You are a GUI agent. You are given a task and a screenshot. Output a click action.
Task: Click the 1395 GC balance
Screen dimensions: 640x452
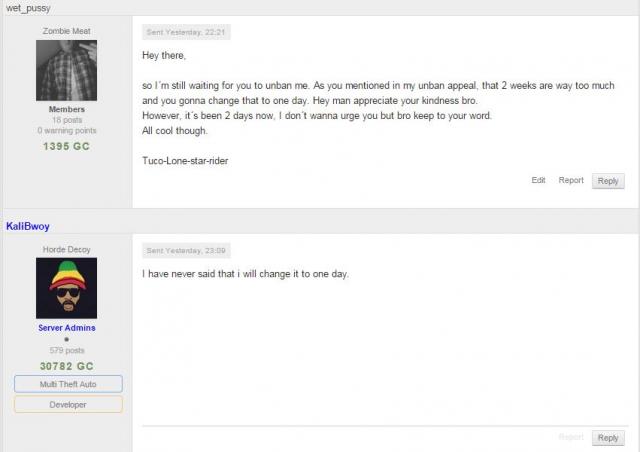pyautogui.click(x=67, y=146)
